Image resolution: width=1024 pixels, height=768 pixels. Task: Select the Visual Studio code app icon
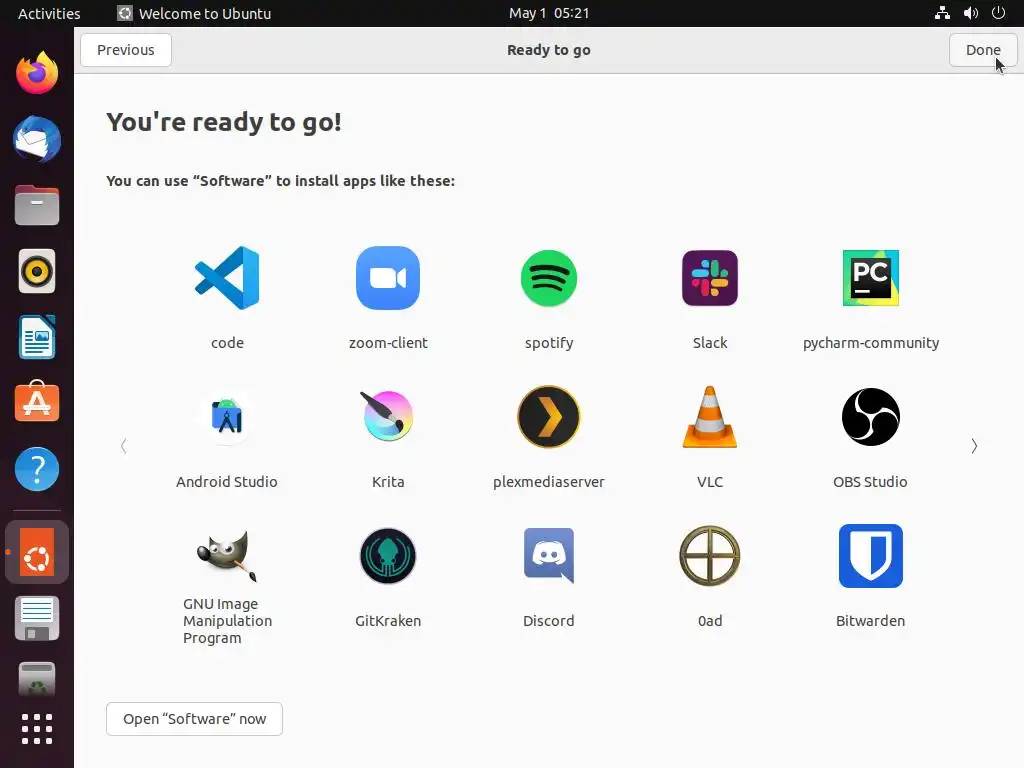227,278
